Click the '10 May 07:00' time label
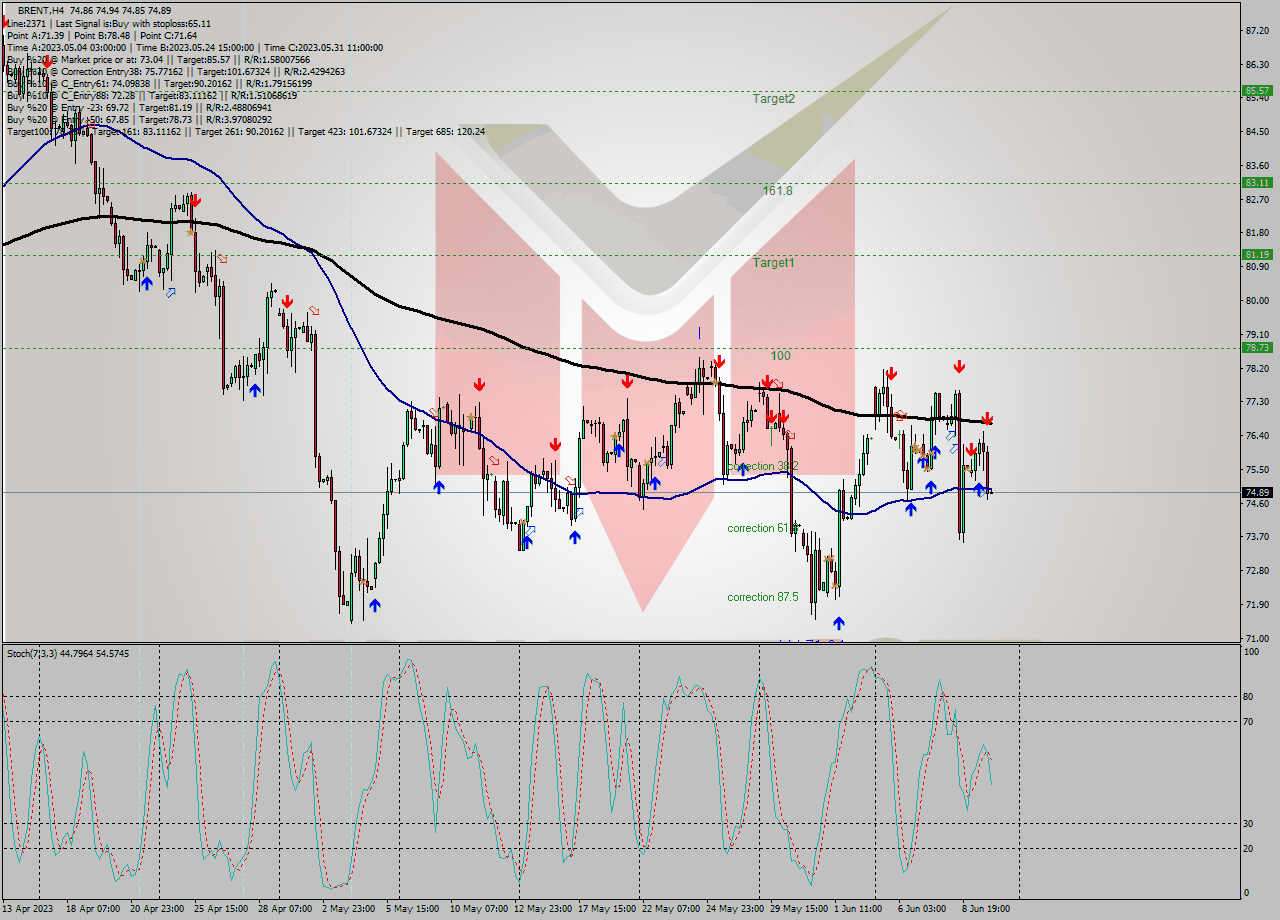The width and height of the screenshot is (1280, 920). (478, 909)
